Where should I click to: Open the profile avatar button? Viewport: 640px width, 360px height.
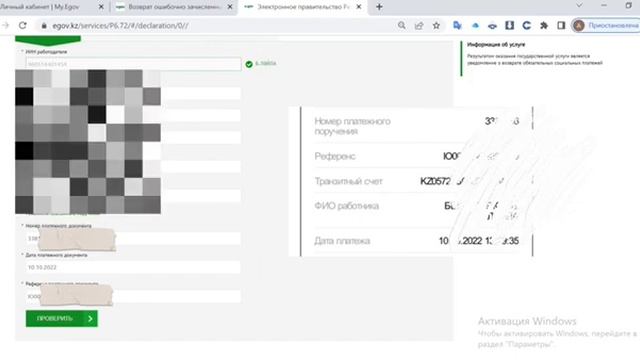coord(578,25)
